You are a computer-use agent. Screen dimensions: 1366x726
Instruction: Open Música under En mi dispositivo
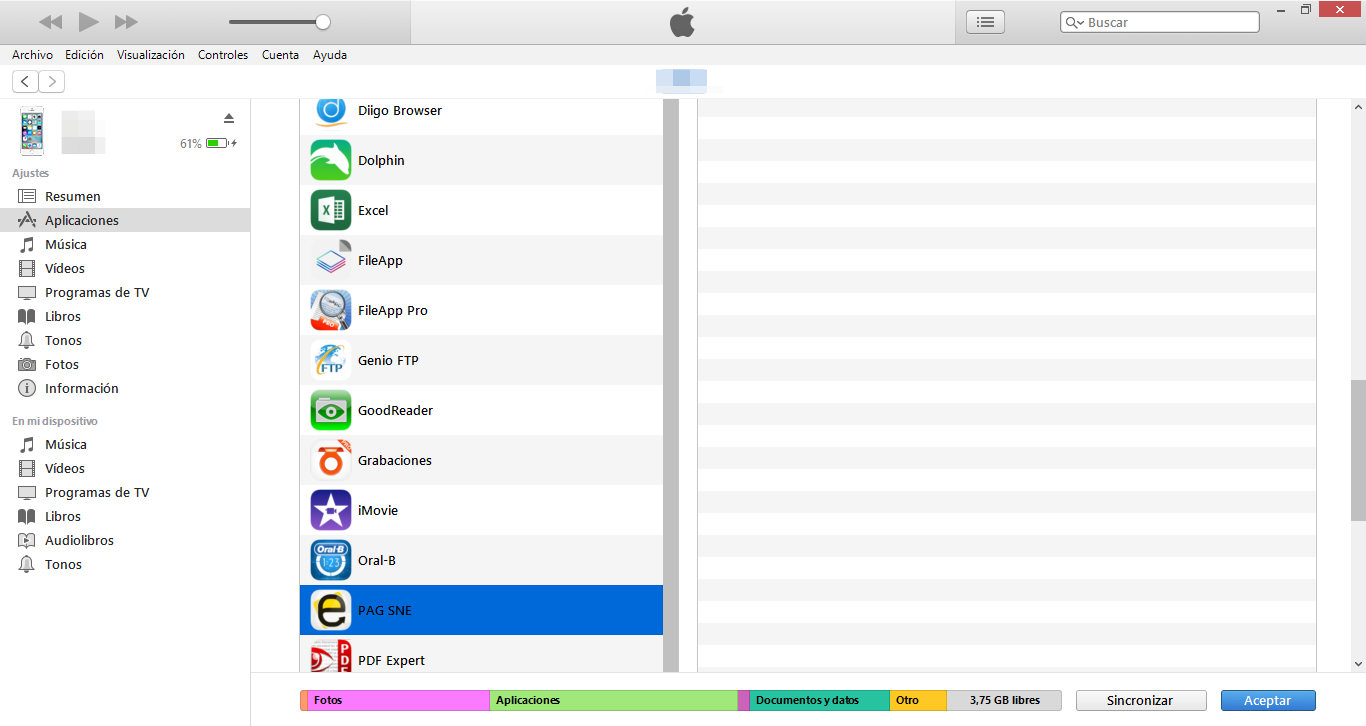[x=125, y=444]
